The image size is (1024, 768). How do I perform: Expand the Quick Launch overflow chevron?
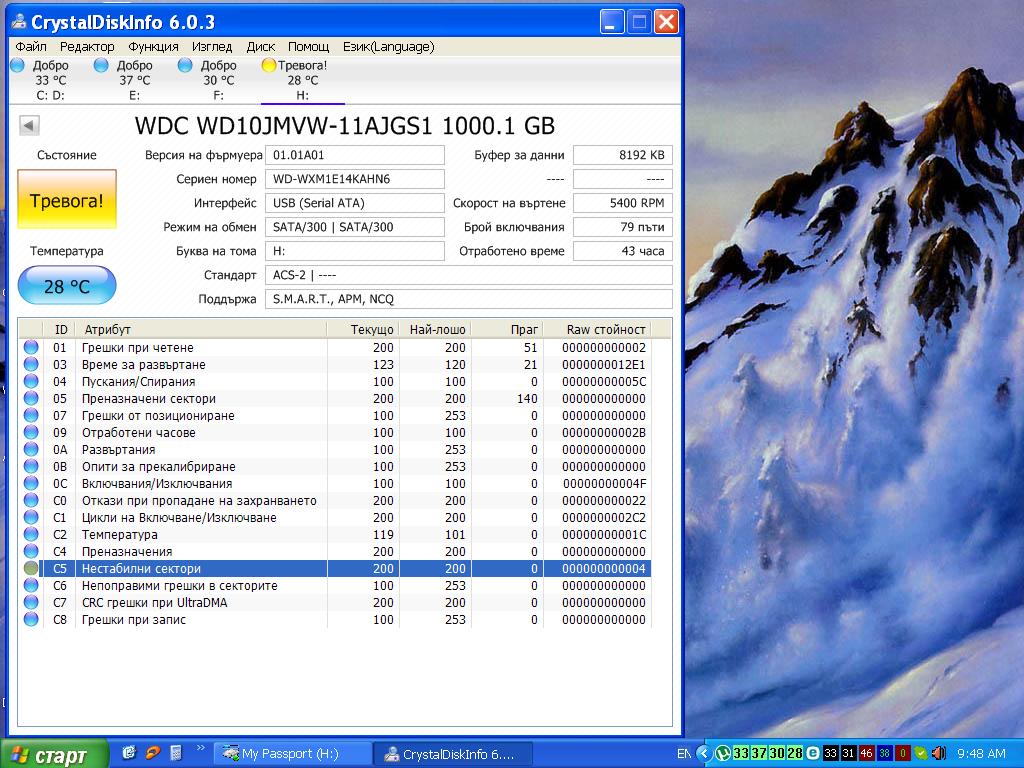tap(200, 748)
